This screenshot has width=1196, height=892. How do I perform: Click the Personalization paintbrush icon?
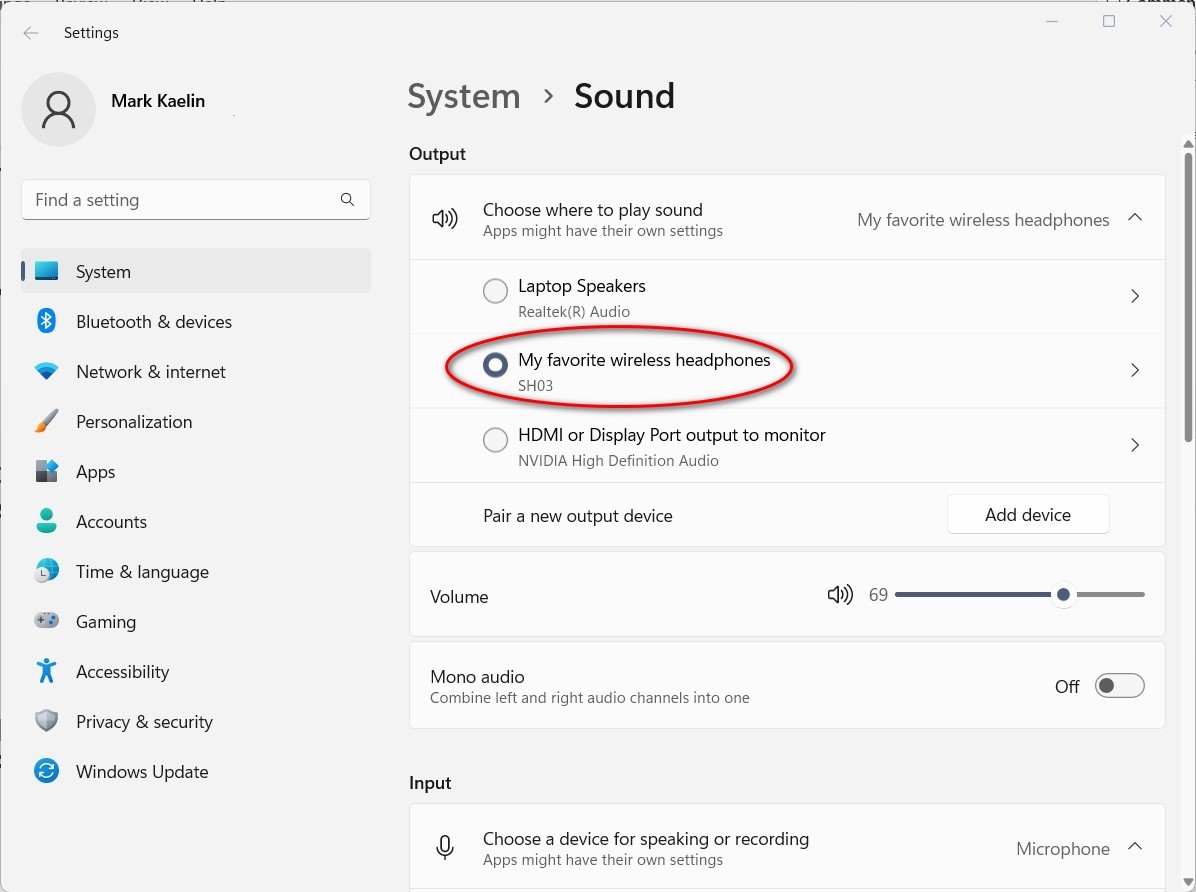coord(46,421)
